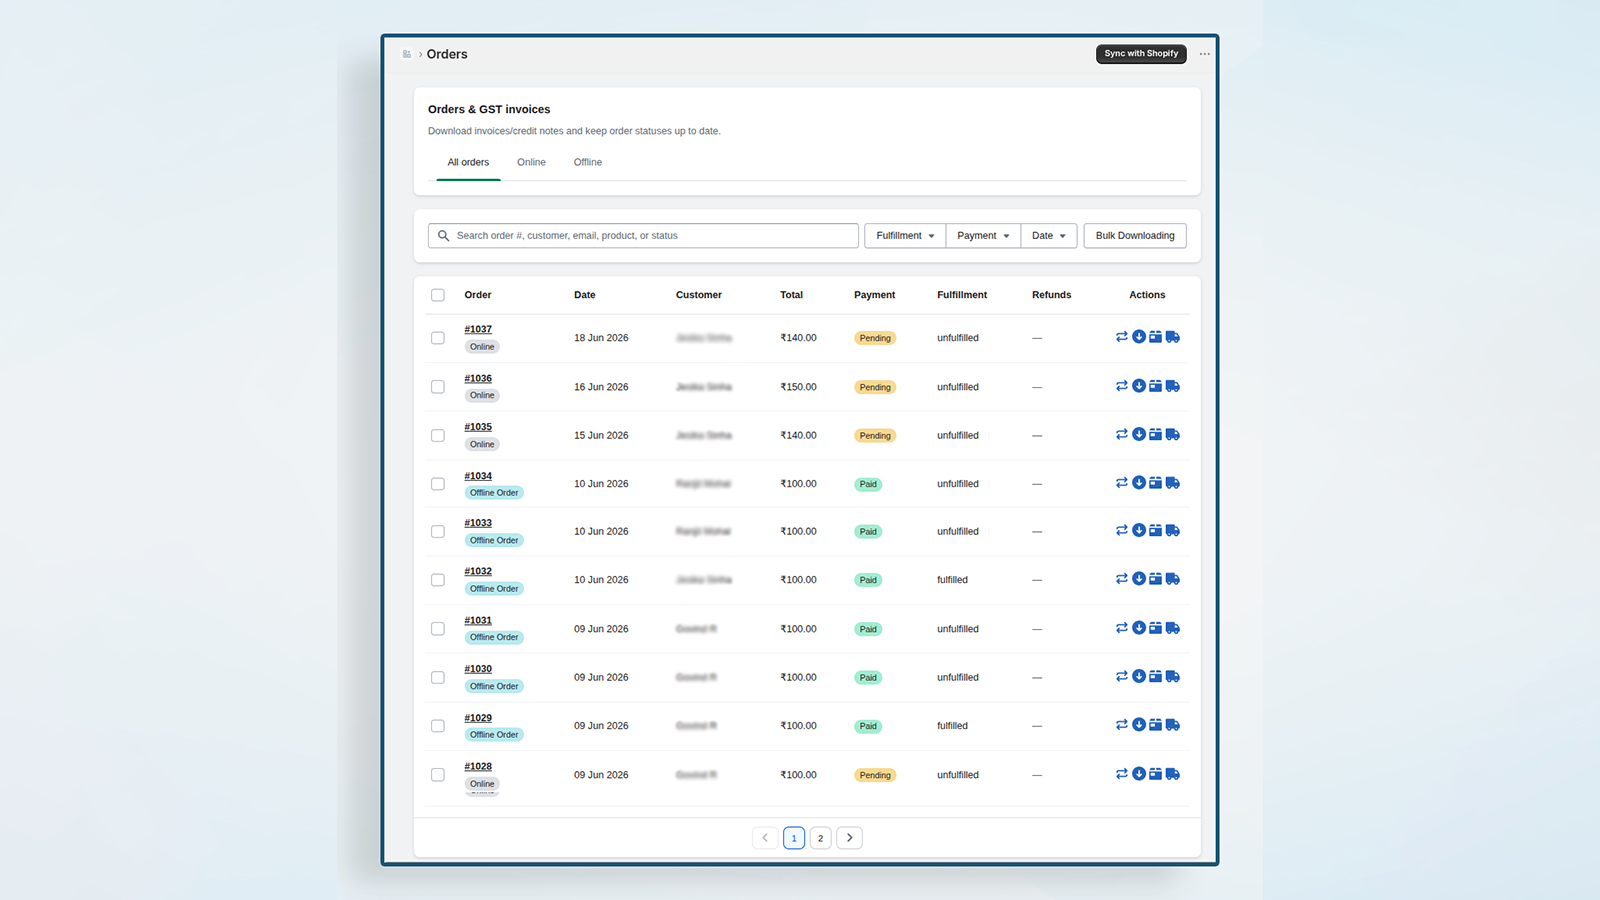Open order #1029 link
This screenshot has width=1600, height=900.
point(478,718)
